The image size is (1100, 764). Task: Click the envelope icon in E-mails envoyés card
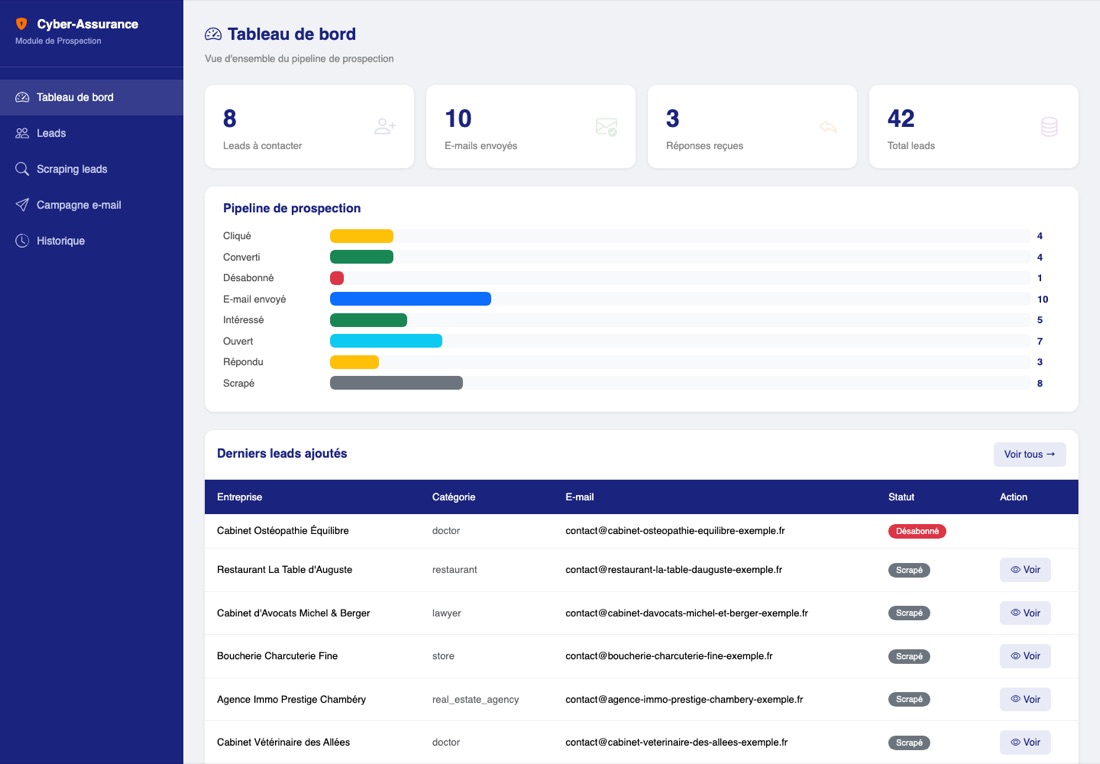606,127
